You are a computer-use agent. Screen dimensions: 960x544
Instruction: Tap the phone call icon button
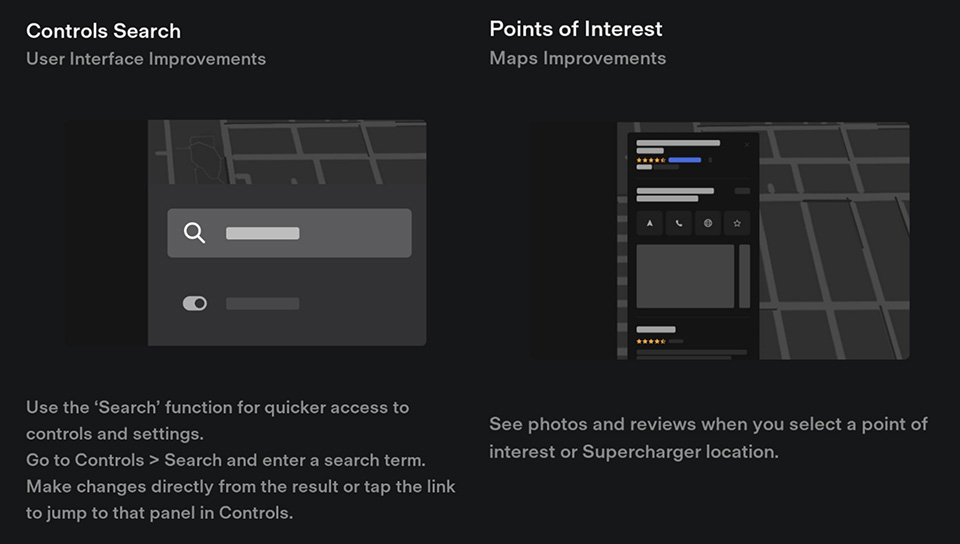point(679,223)
